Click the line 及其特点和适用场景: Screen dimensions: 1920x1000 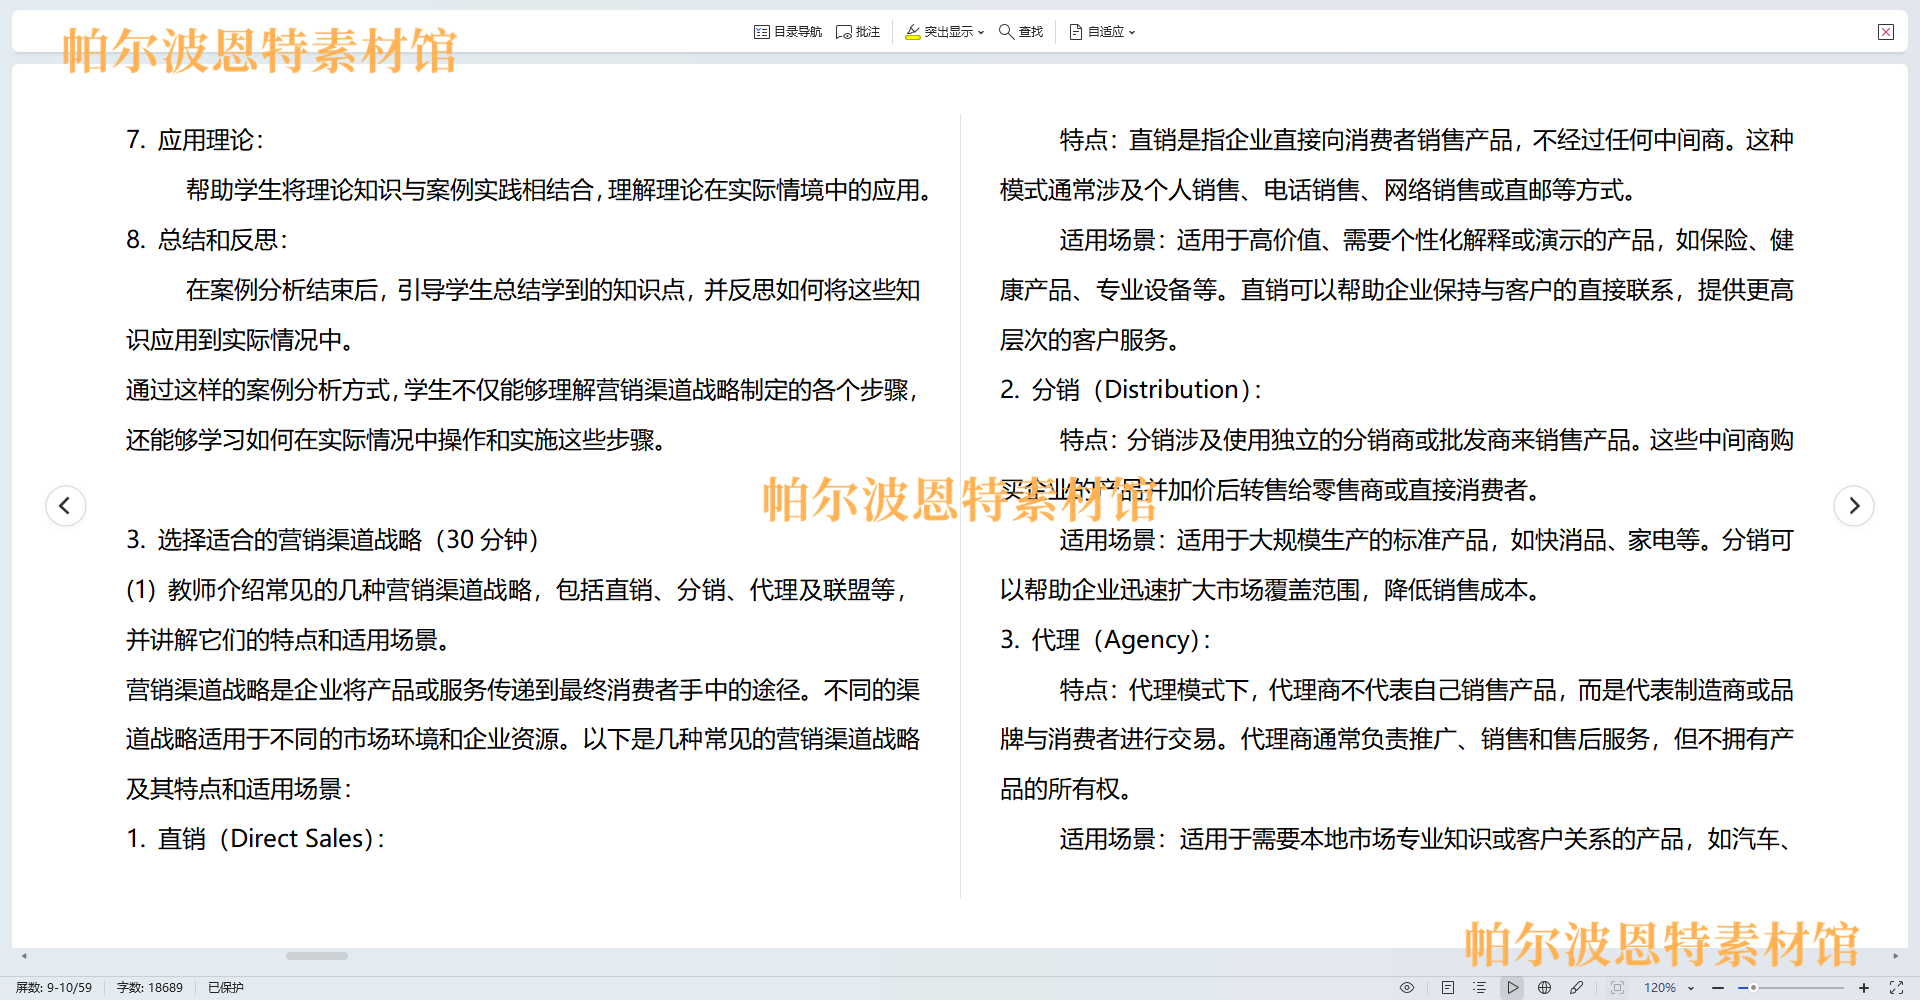[239, 789]
